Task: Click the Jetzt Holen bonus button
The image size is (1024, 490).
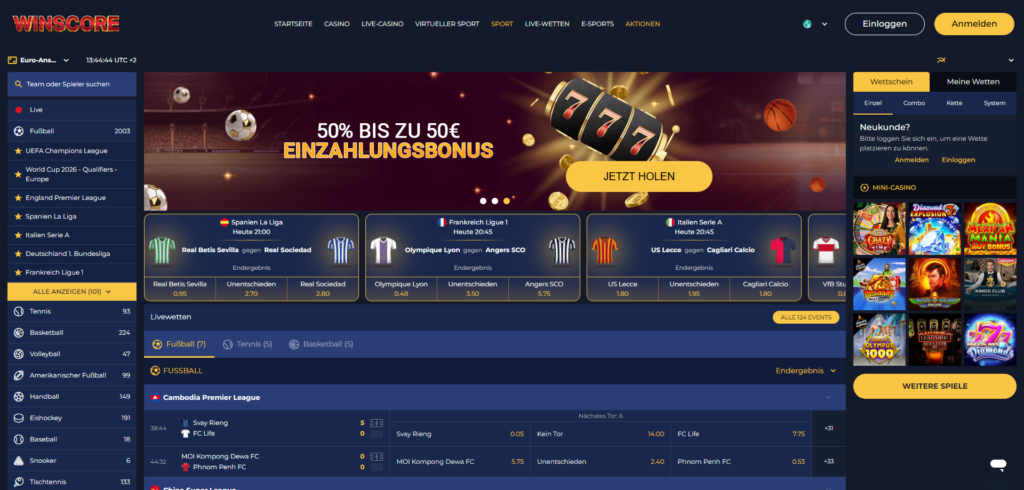Action: pyautogui.click(x=639, y=176)
